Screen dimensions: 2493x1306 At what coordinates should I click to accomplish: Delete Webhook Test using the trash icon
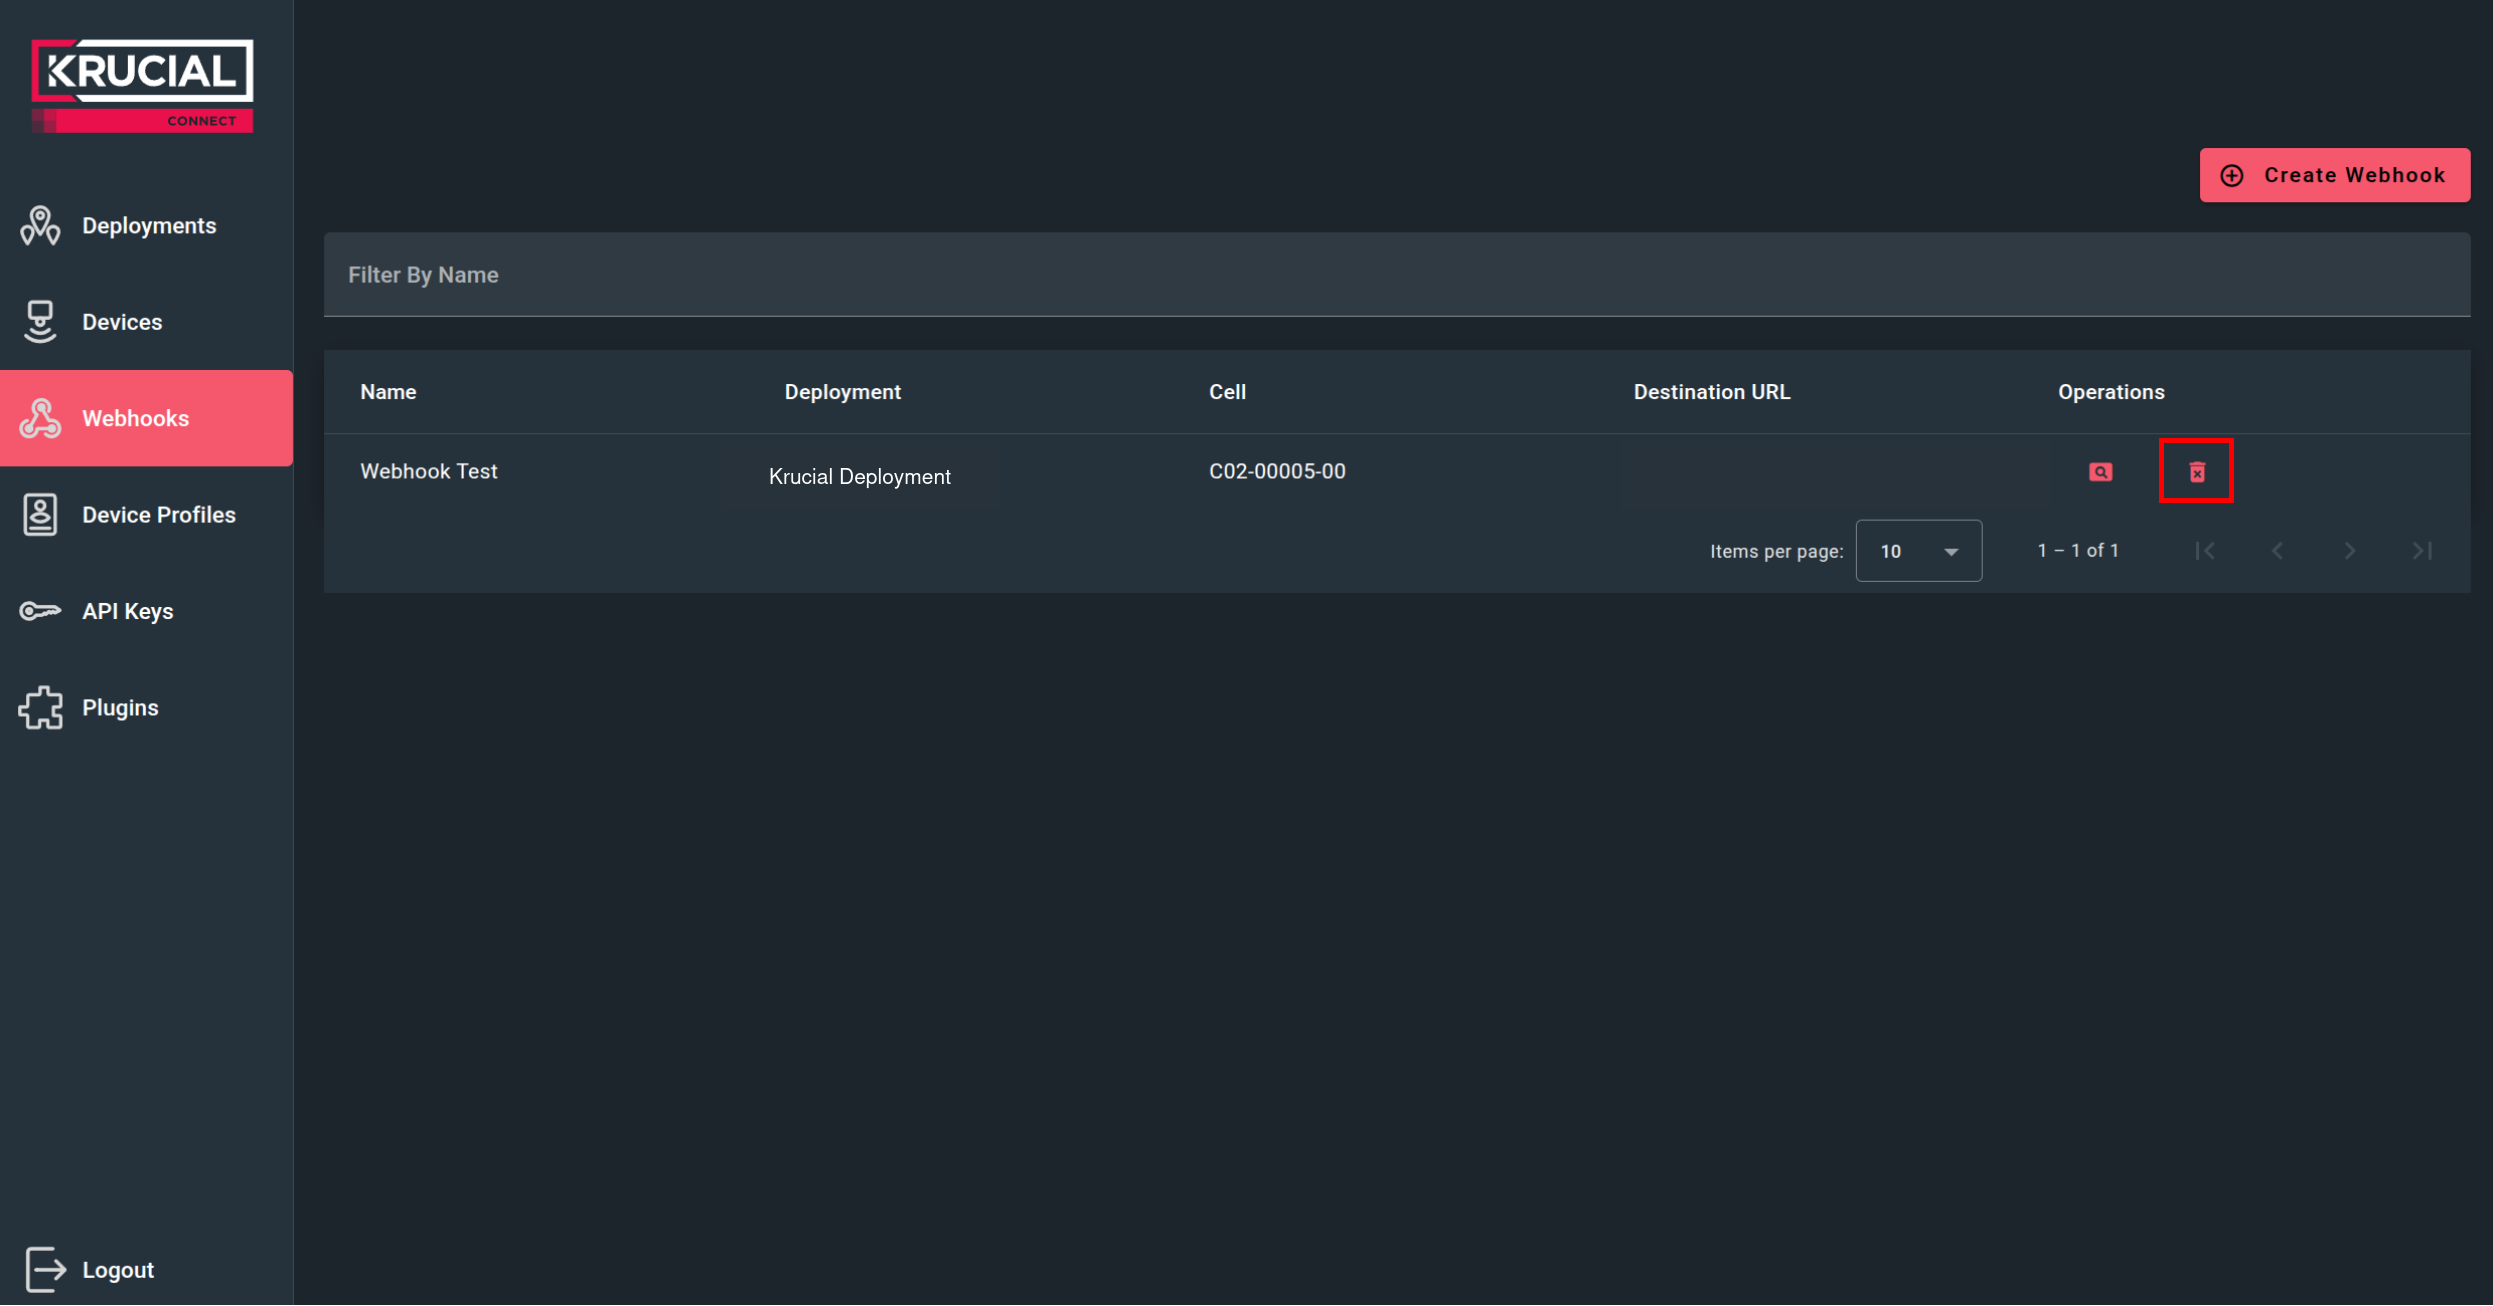[2196, 471]
